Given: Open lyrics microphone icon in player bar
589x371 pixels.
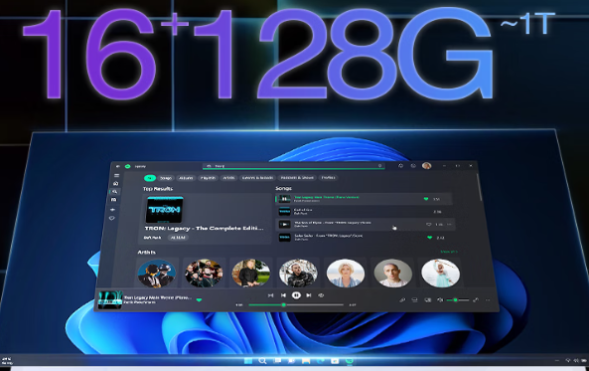Looking at the screenshot, I should [x=402, y=300].
